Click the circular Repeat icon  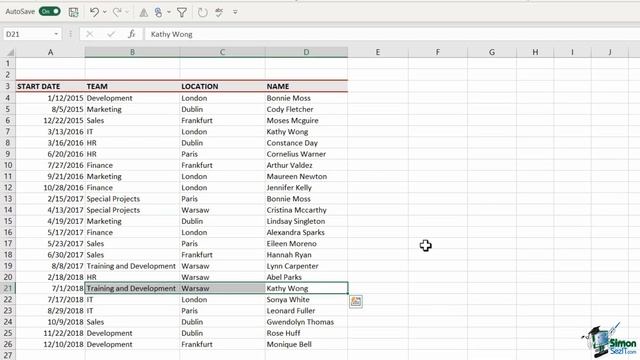pyautogui.click(x=202, y=13)
